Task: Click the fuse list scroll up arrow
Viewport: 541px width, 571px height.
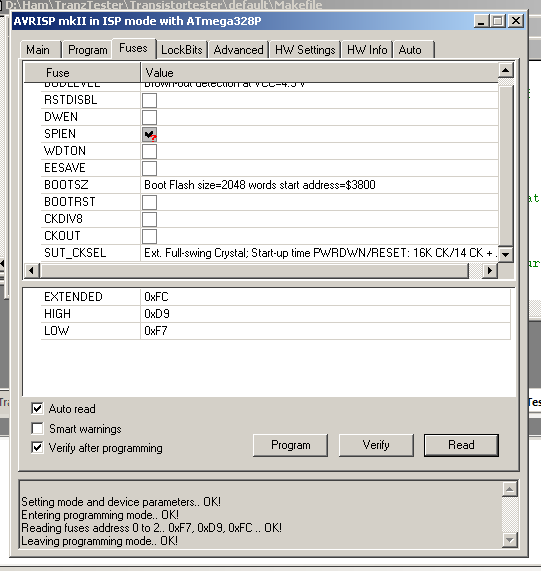Action: [506, 70]
